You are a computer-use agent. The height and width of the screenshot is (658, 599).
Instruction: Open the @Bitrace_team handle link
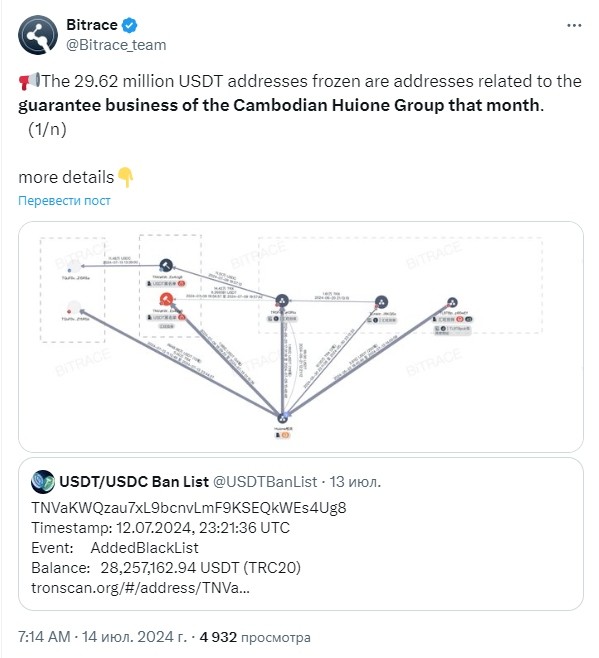click(116, 44)
